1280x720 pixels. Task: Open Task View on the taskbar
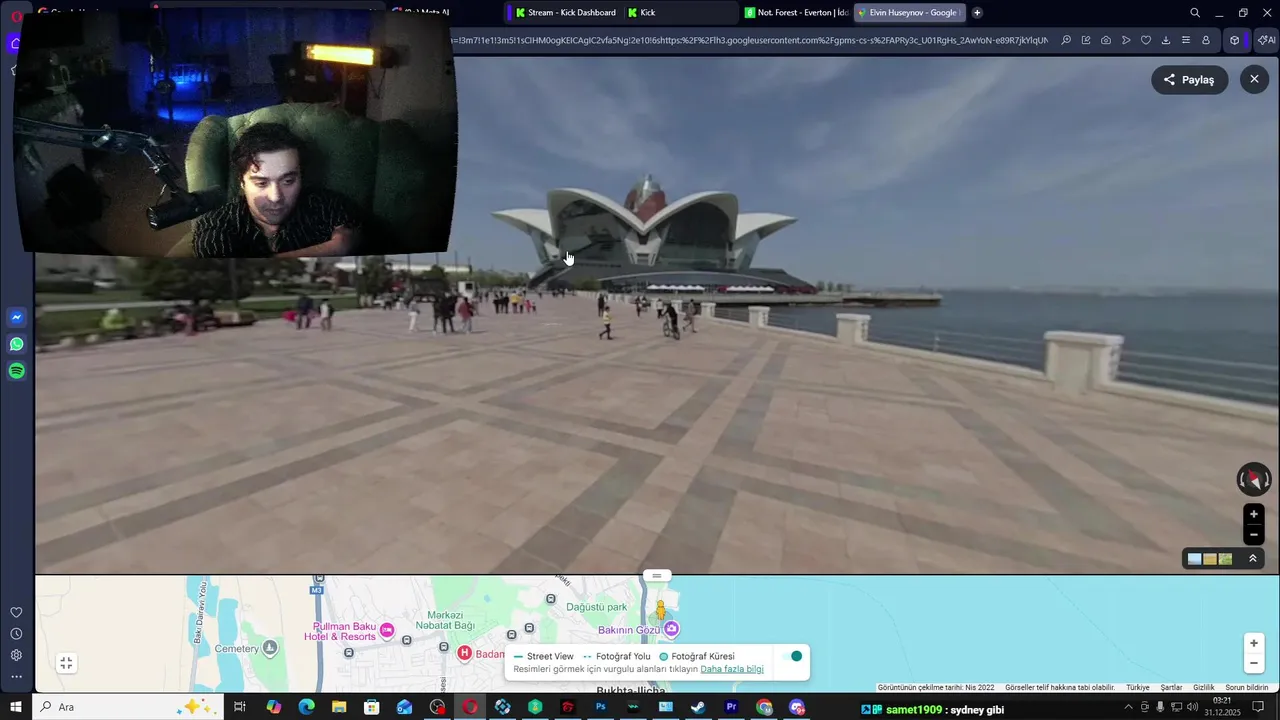(240, 707)
